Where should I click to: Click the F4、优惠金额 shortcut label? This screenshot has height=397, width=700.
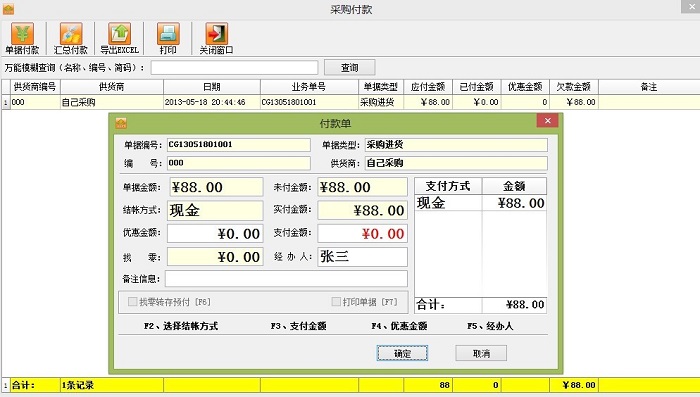point(399,326)
